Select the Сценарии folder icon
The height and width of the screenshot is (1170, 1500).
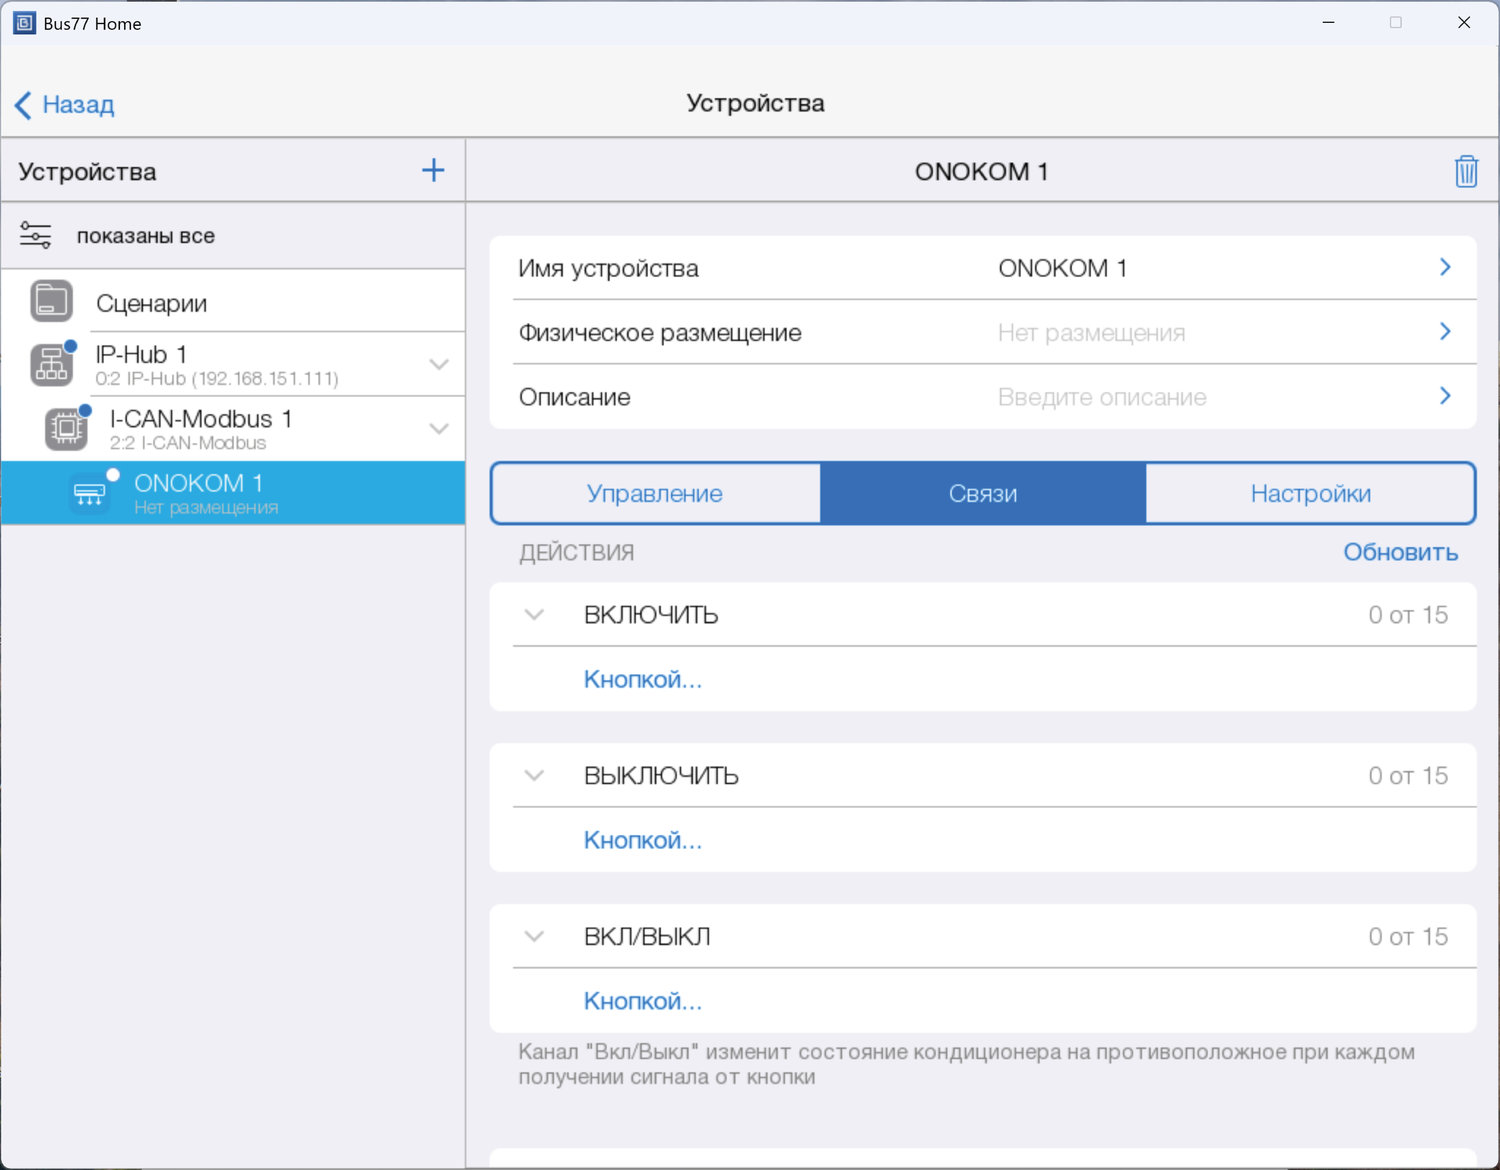[x=51, y=301]
